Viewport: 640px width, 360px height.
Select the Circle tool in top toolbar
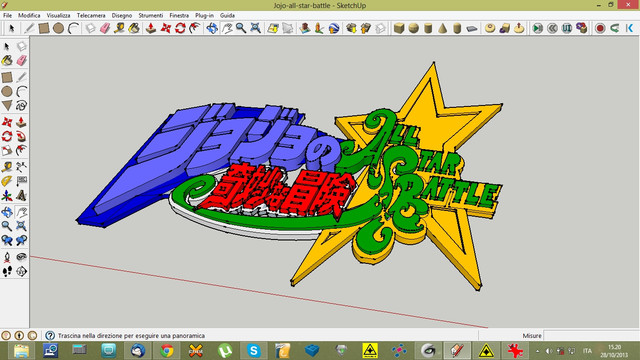[x=58, y=28]
